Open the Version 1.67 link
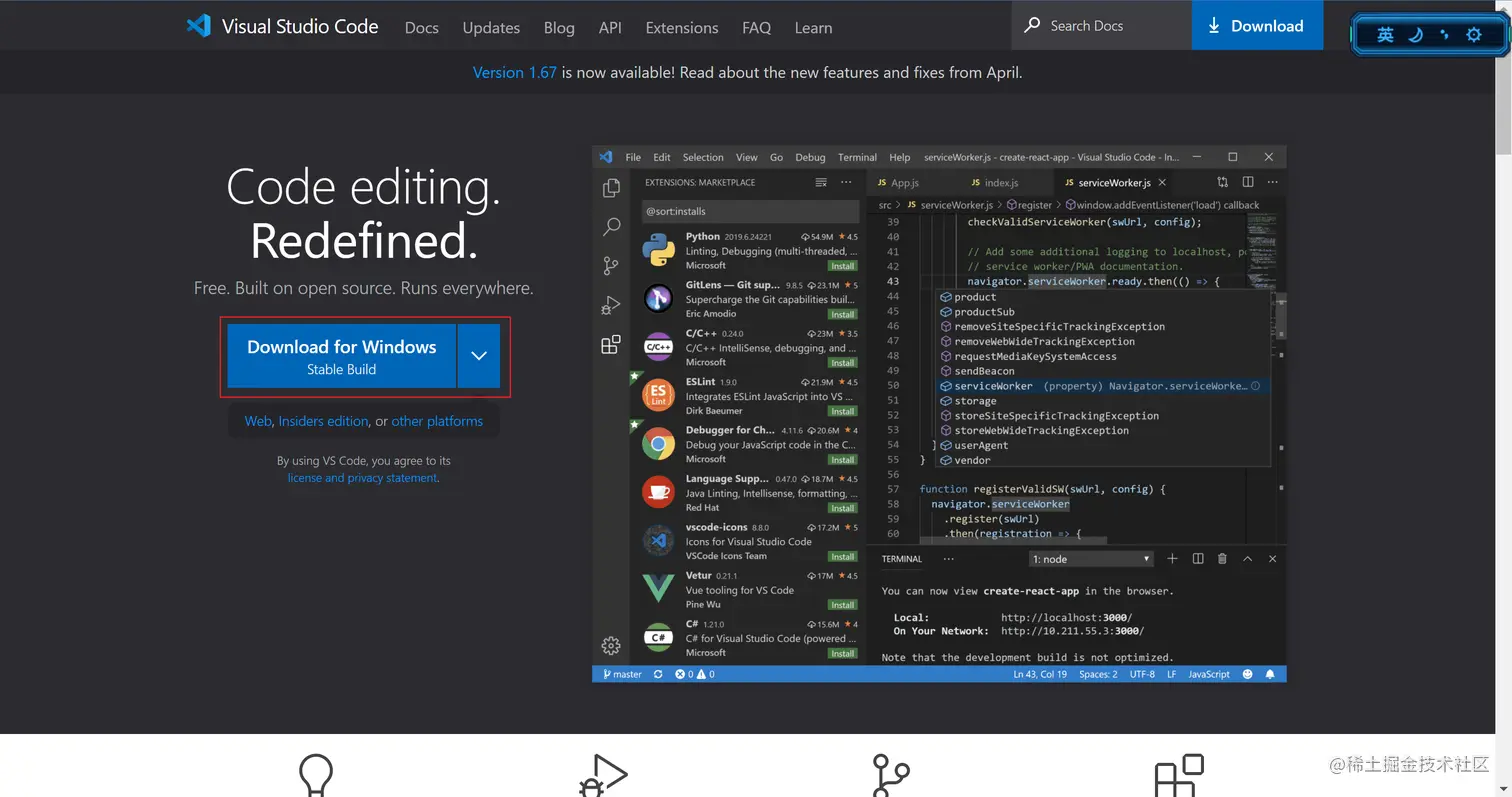Image resolution: width=1512 pixels, height=797 pixels. tap(514, 72)
